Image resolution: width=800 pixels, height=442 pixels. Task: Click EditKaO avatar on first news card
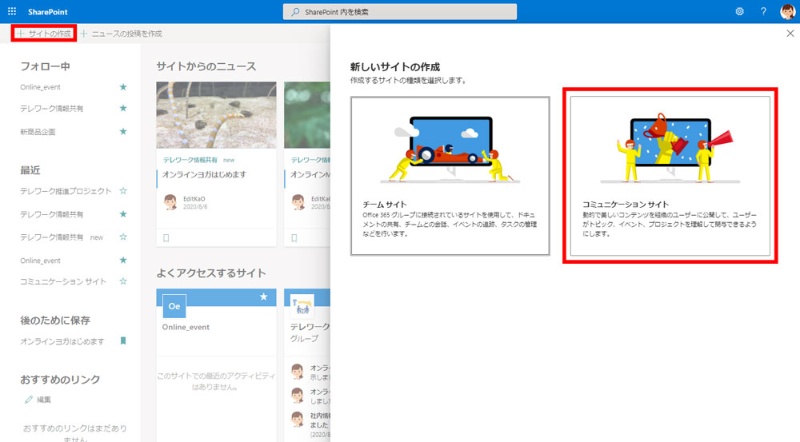click(170, 202)
